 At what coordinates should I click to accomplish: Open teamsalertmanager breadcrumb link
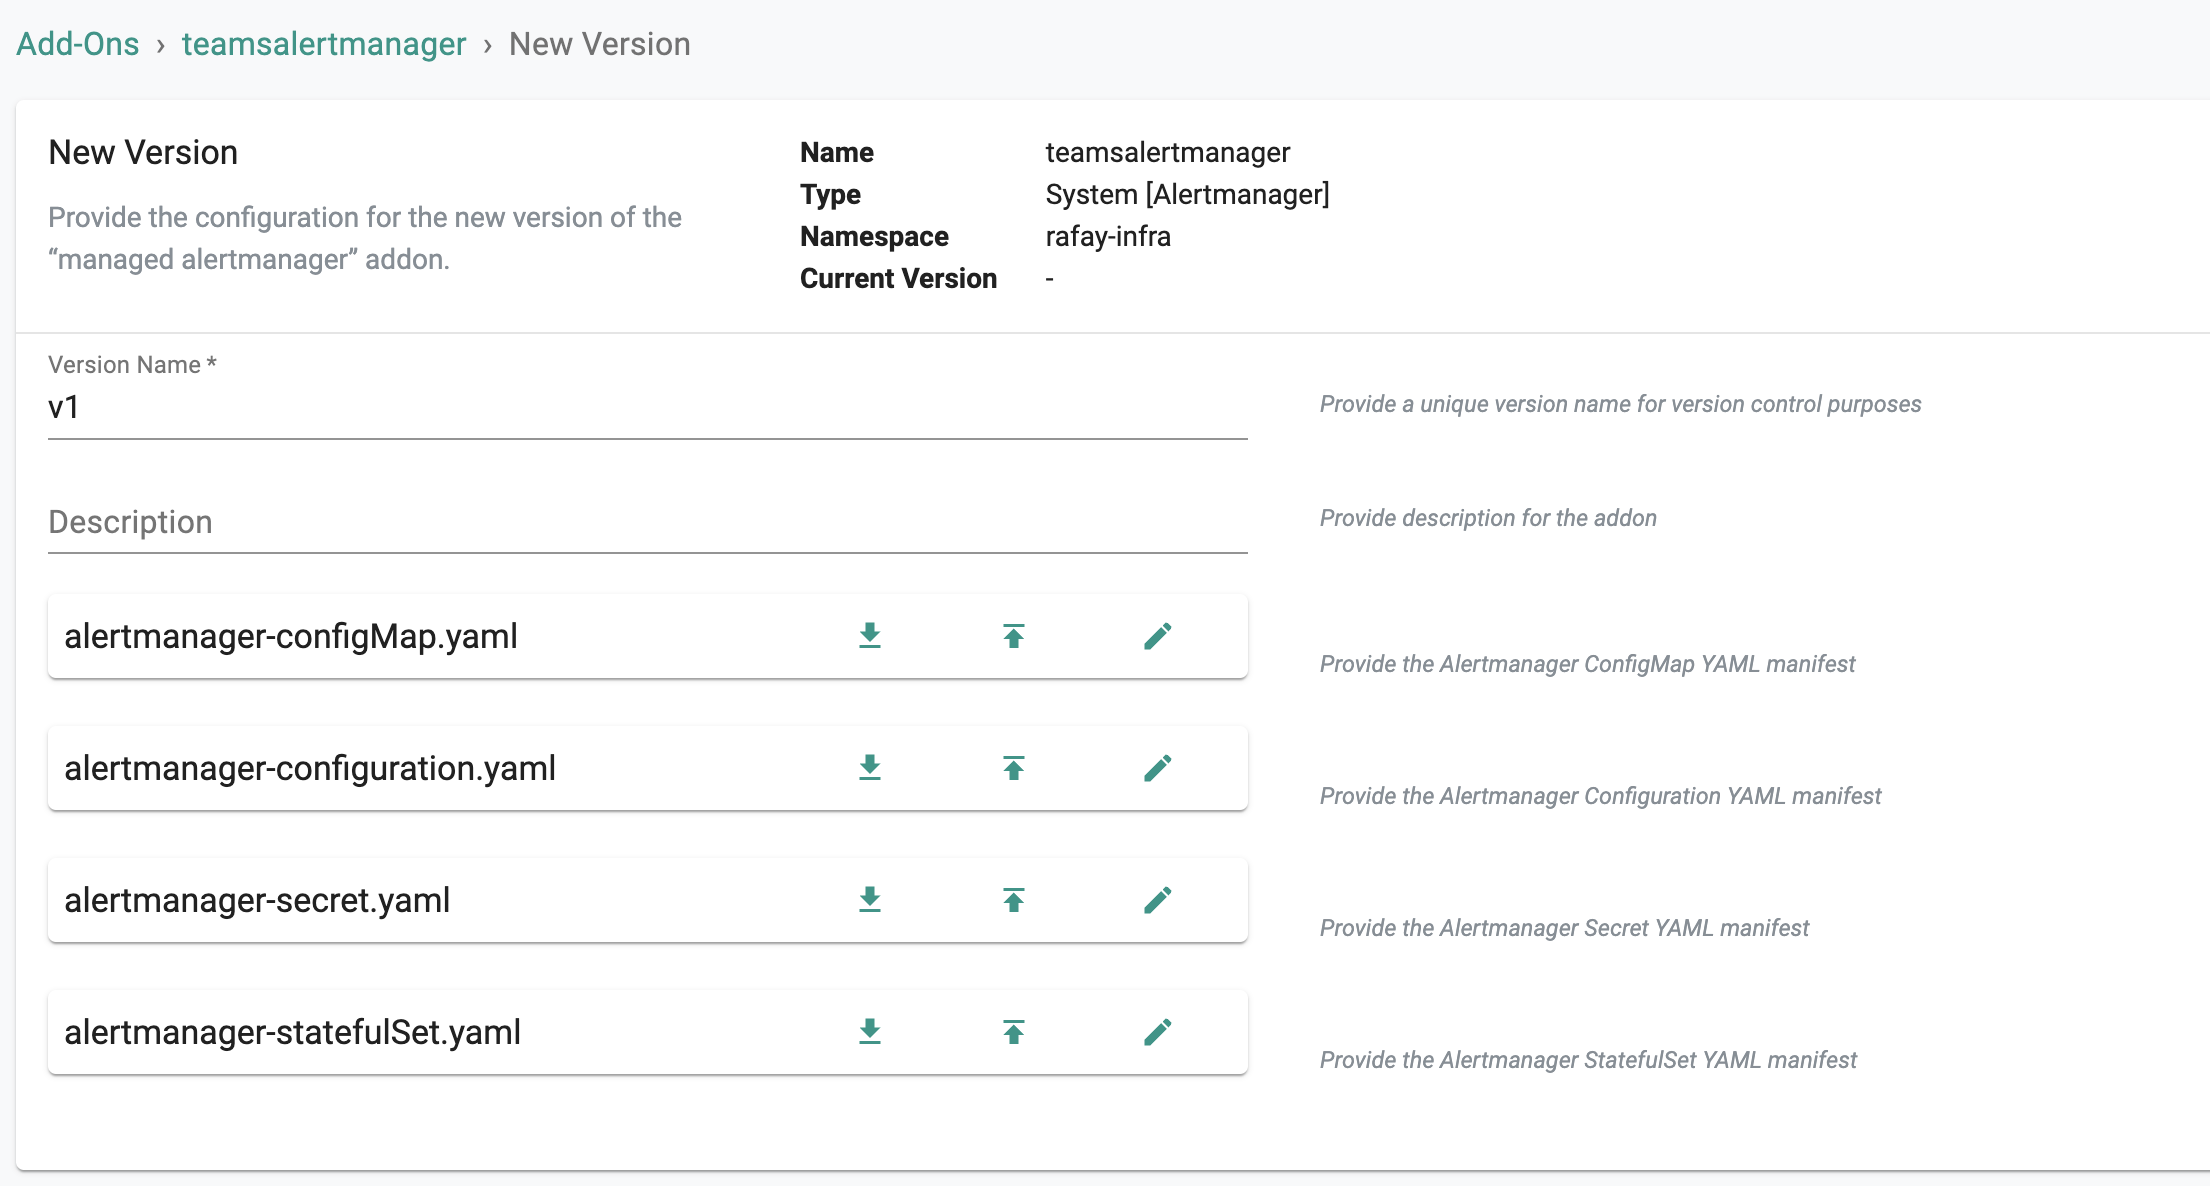click(324, 44)
